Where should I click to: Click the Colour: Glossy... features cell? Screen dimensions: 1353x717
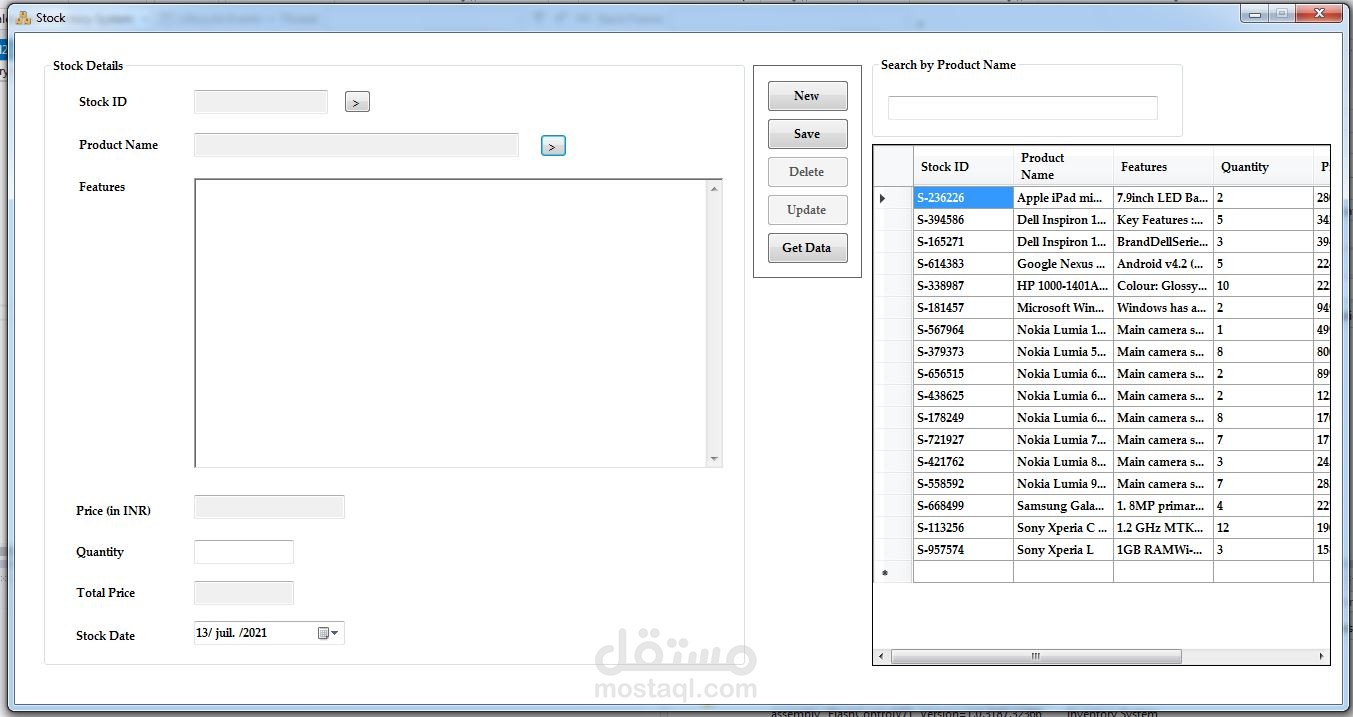[x=1163, y=286]
